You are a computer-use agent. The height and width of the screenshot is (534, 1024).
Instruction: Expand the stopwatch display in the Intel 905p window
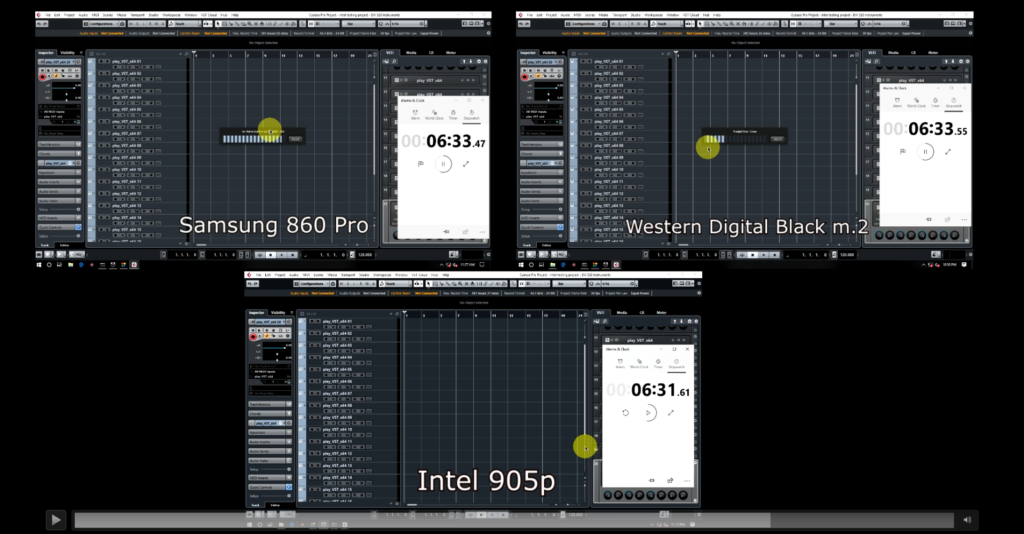pos(671,413)
